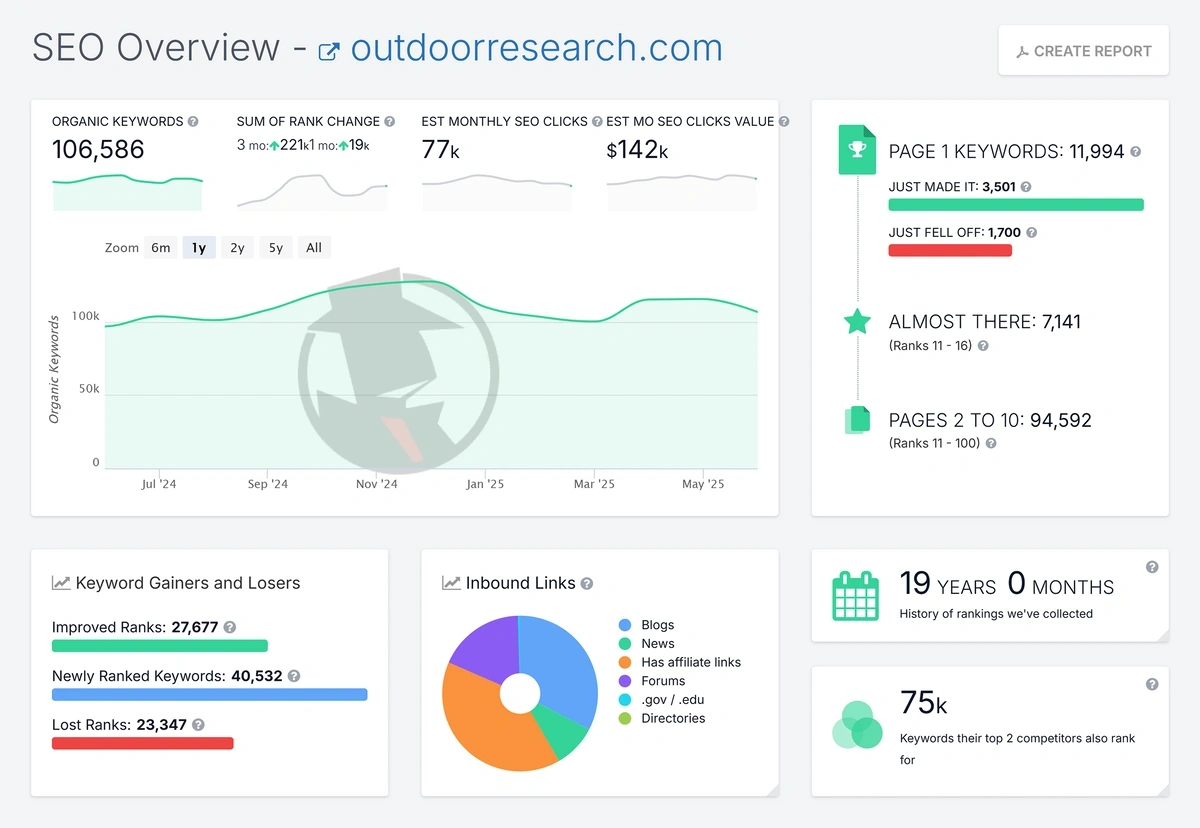
Task: Click the chart icon beside Inbound Links
Action: [451, 583]
